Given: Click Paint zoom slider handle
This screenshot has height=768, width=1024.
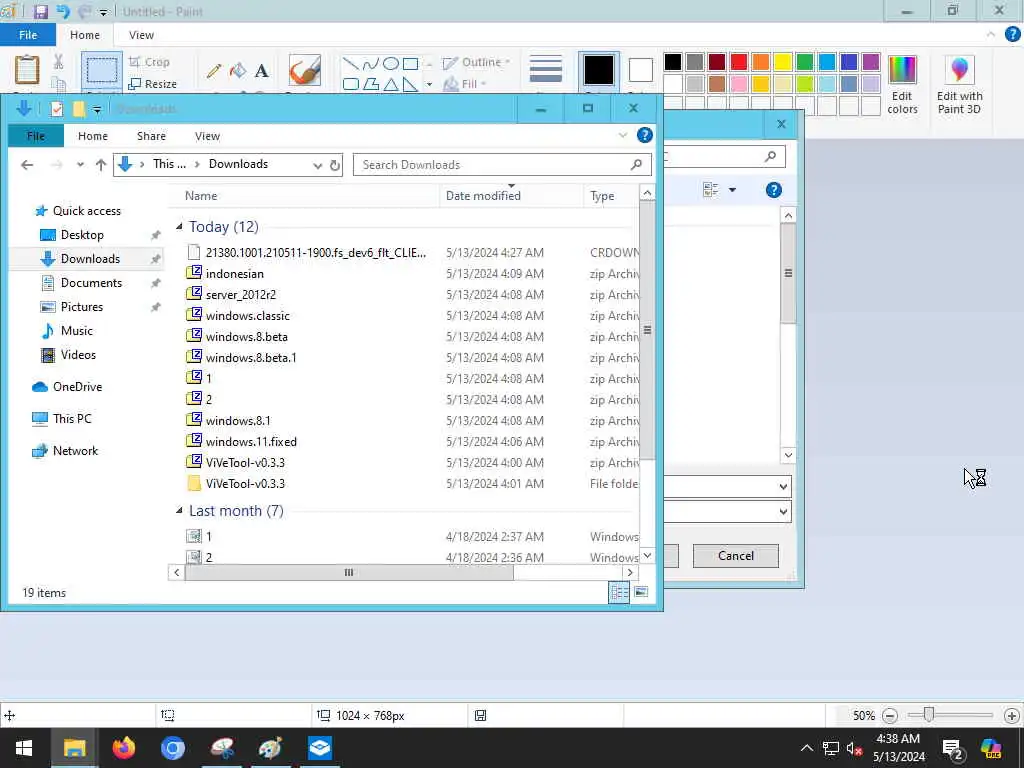Looking at the screenshot, I should pos(928,715).
